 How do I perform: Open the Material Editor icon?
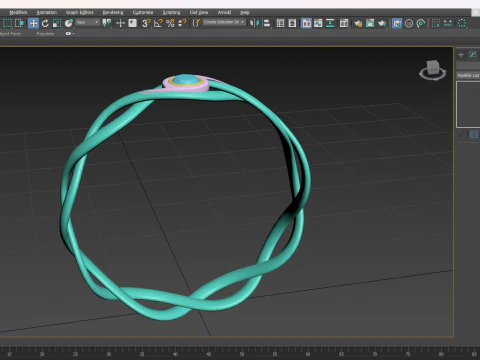tap(344, 23)
